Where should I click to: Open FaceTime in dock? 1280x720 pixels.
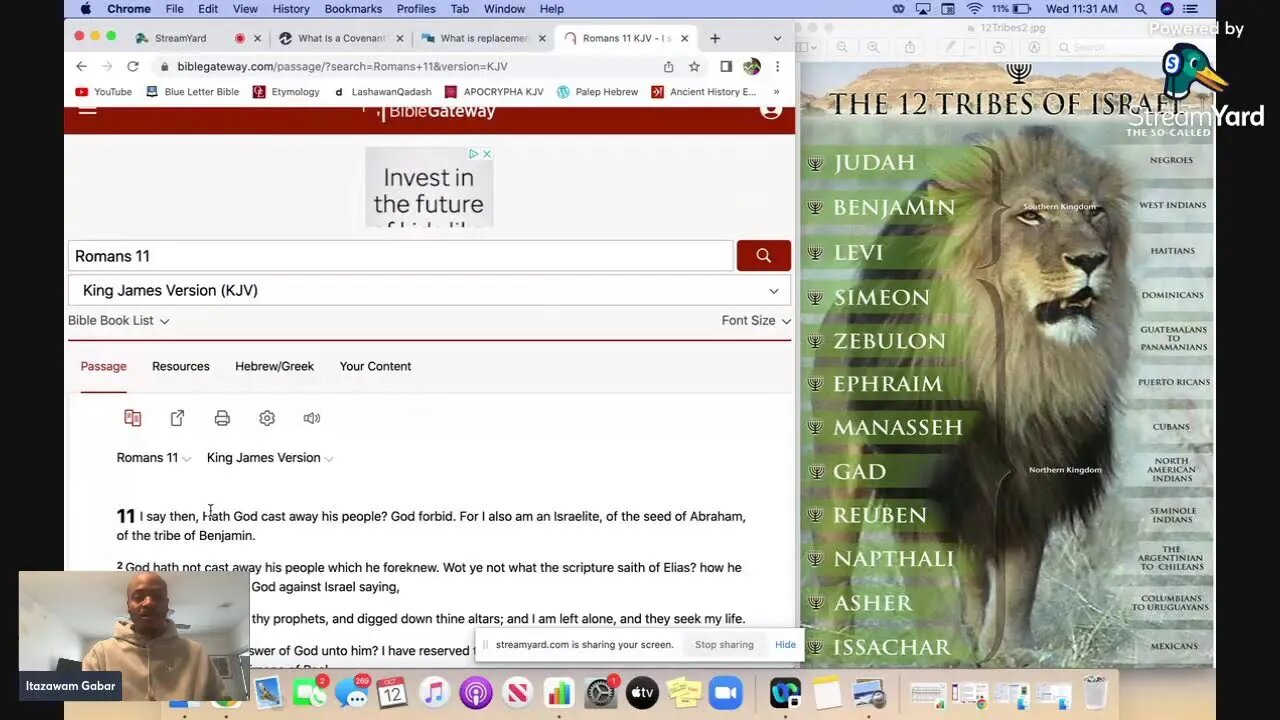coord(309,692)
